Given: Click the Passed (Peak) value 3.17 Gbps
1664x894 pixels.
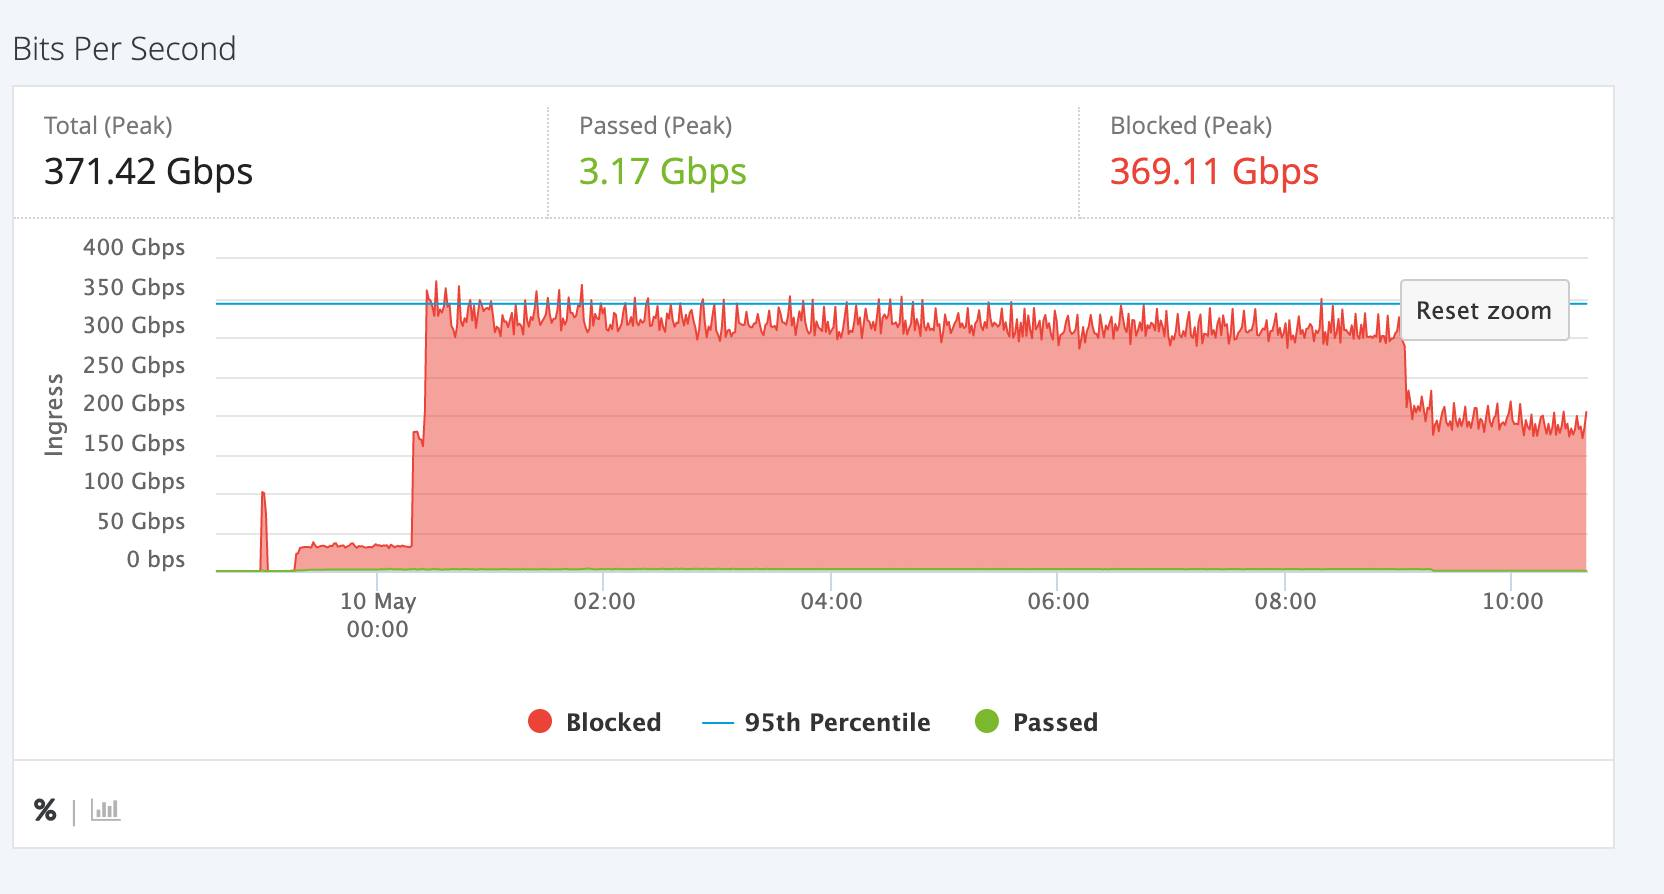Looking at the screenshot, I should coord(662,172).
